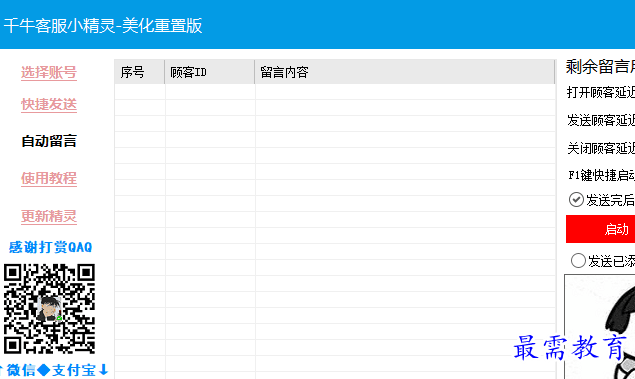Click the 发送顾客延迟 setting label
The image size is (635, 379).
click(601, 120)
